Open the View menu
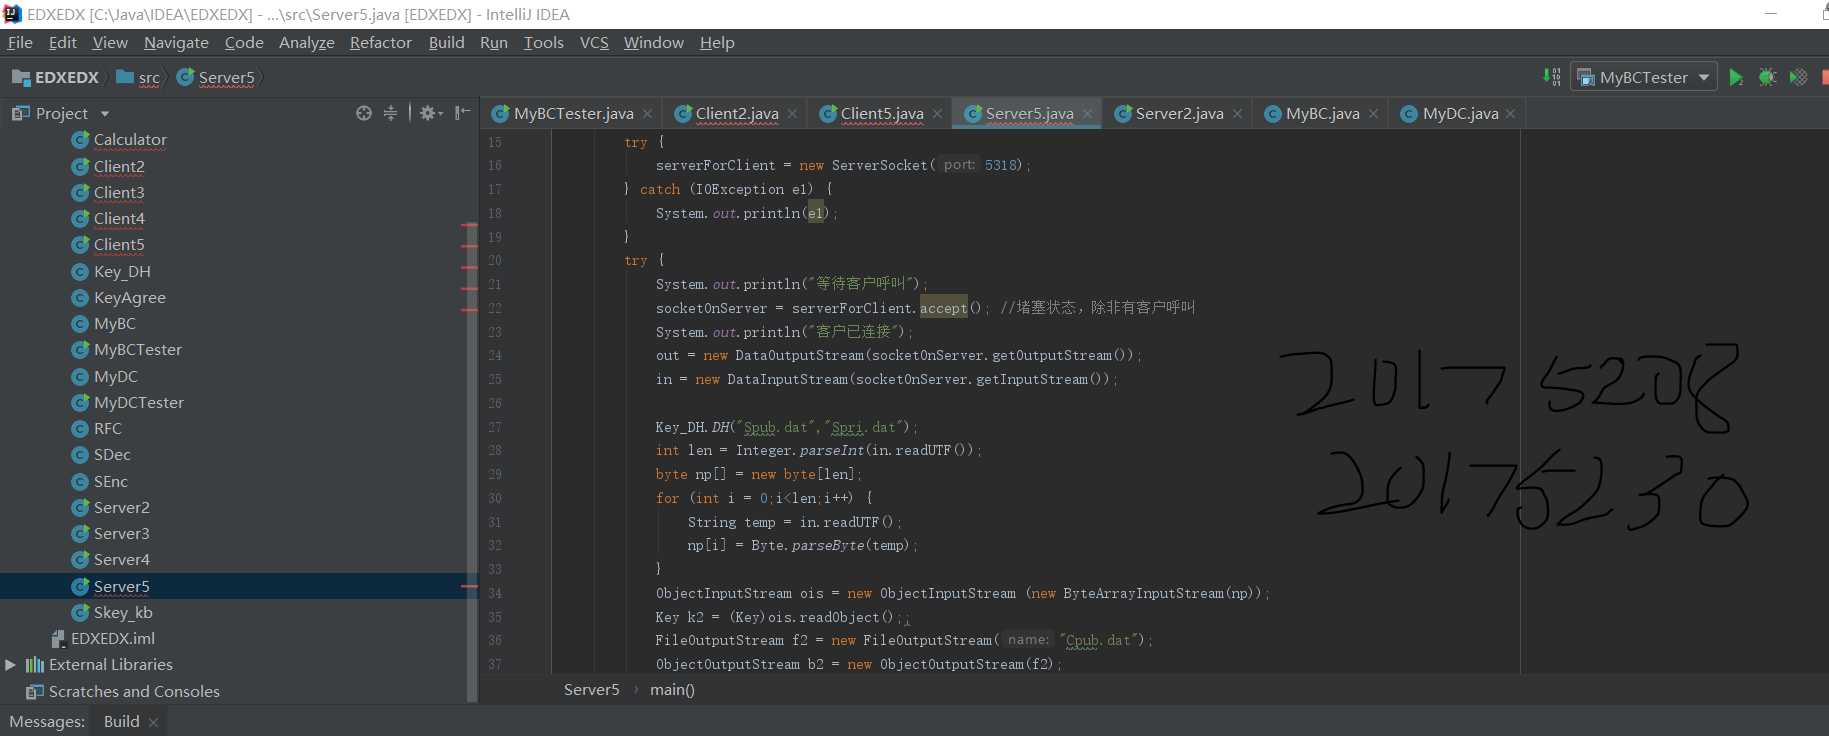The image size is (1829, 736). pyautogui.click(x=110, y=42)
